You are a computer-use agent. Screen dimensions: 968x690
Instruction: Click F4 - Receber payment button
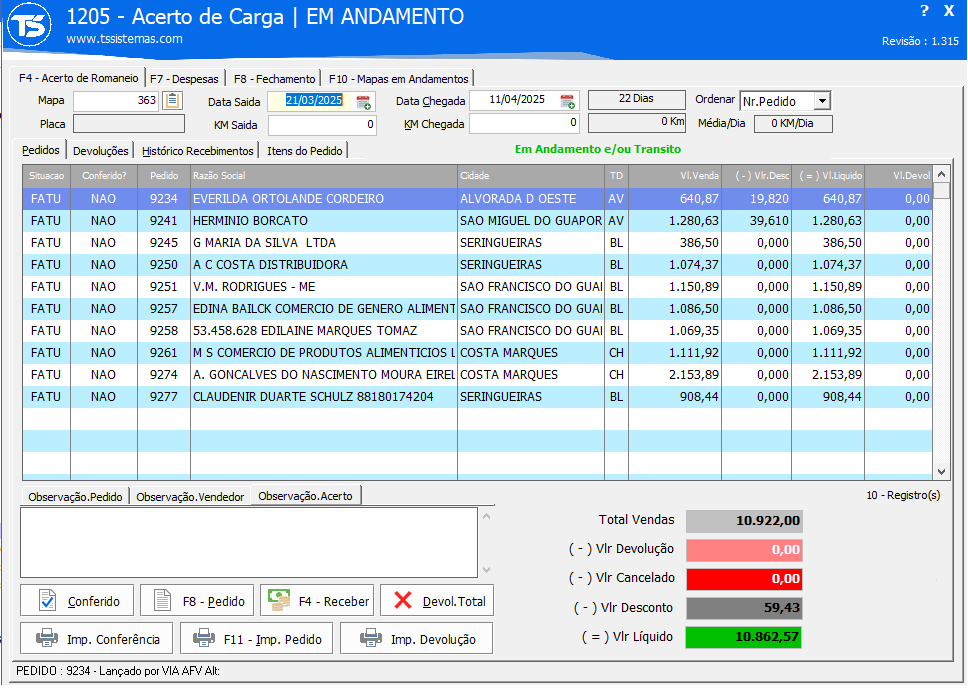pos(317,601)
